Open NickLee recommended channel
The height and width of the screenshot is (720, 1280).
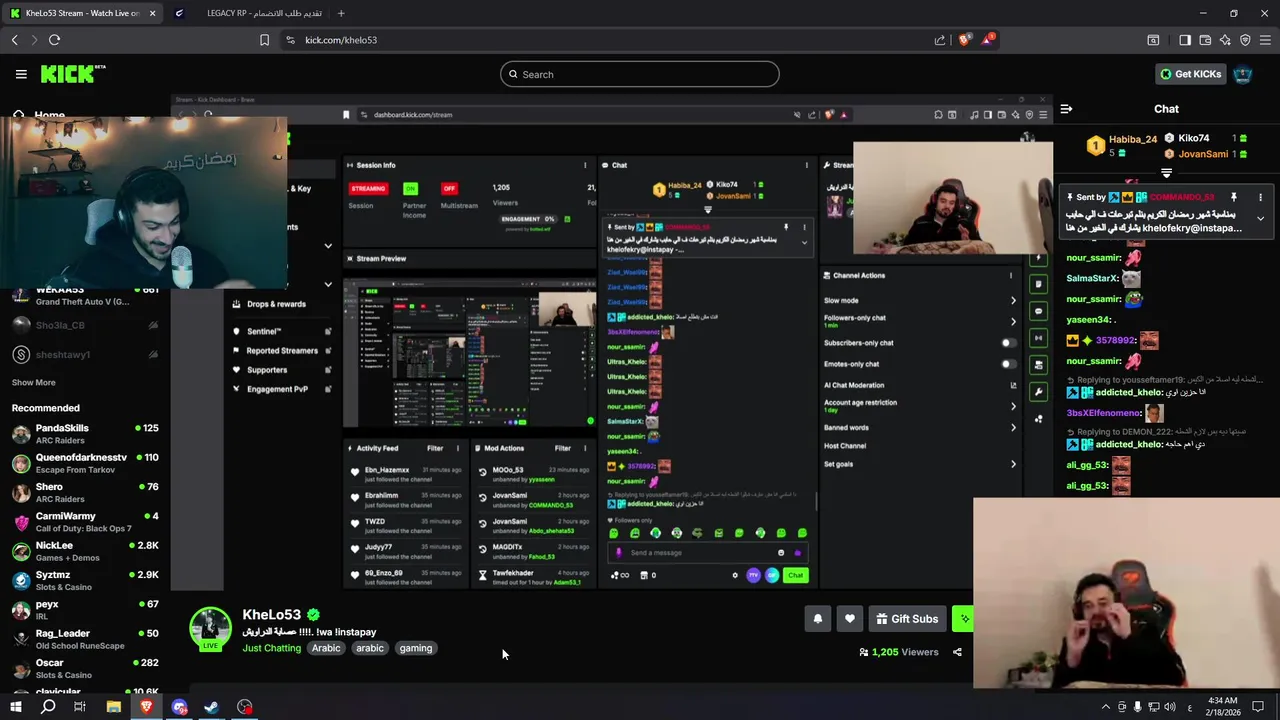85,551
